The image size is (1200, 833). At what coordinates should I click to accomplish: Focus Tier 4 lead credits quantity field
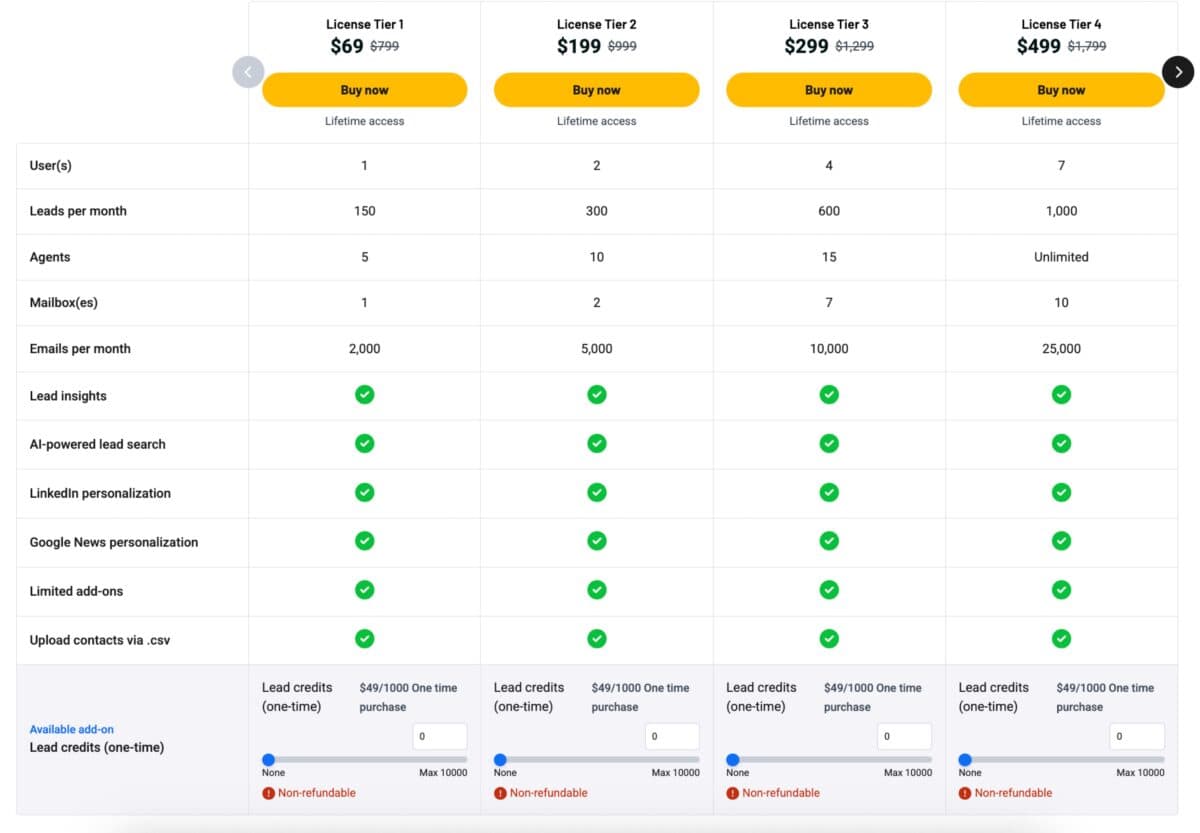pos(1136,737)
